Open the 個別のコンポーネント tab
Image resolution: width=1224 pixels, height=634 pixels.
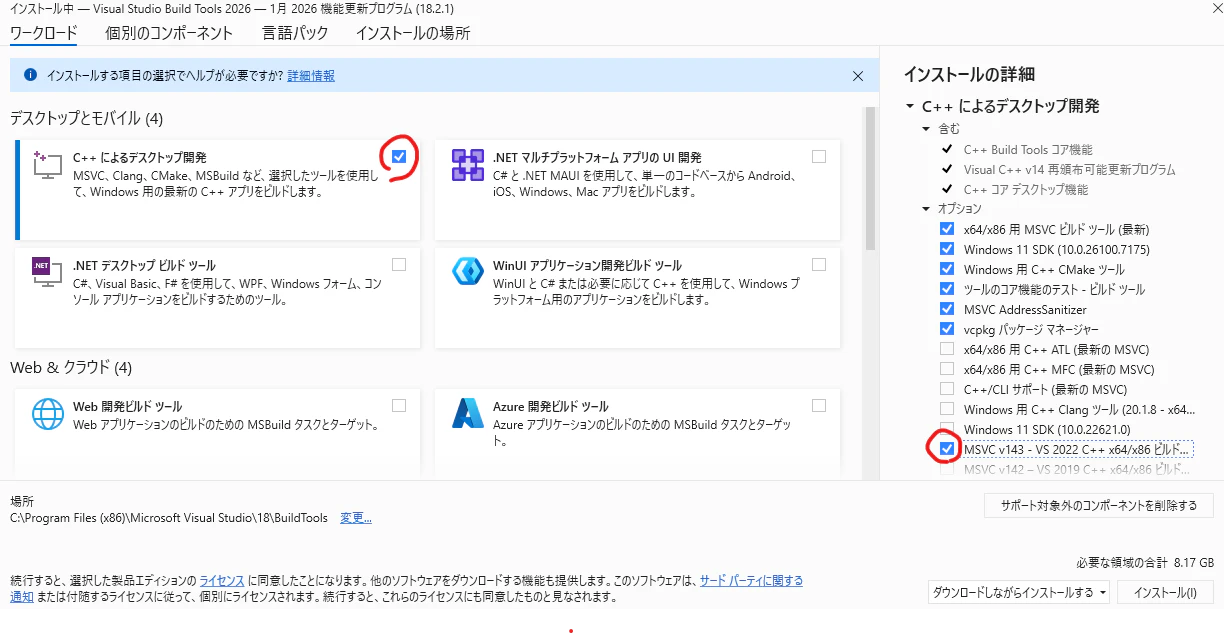pyautogui.click(x=169, y=33)
